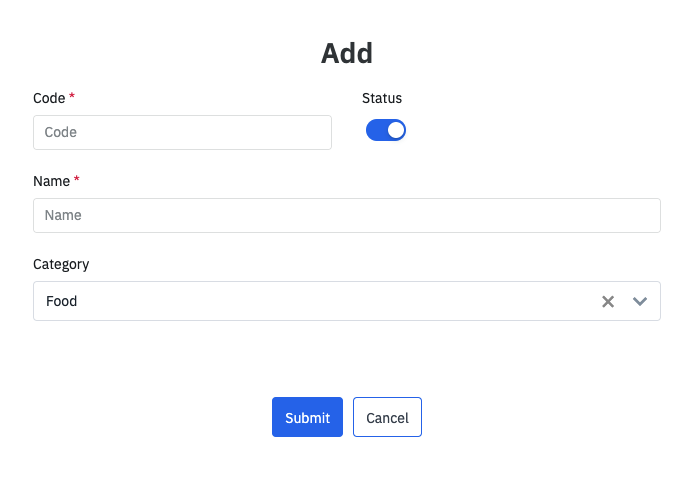Click the Name placeholder text
The width and height of the screenshot is (693, 483).
pyautogui.click(x=63, y=215)
